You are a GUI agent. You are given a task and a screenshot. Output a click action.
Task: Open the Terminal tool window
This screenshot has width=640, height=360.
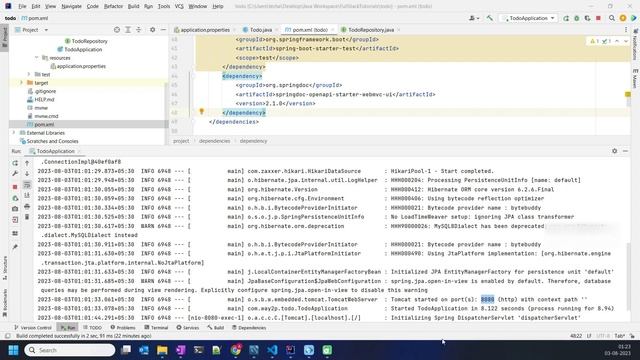coord(156,327)
